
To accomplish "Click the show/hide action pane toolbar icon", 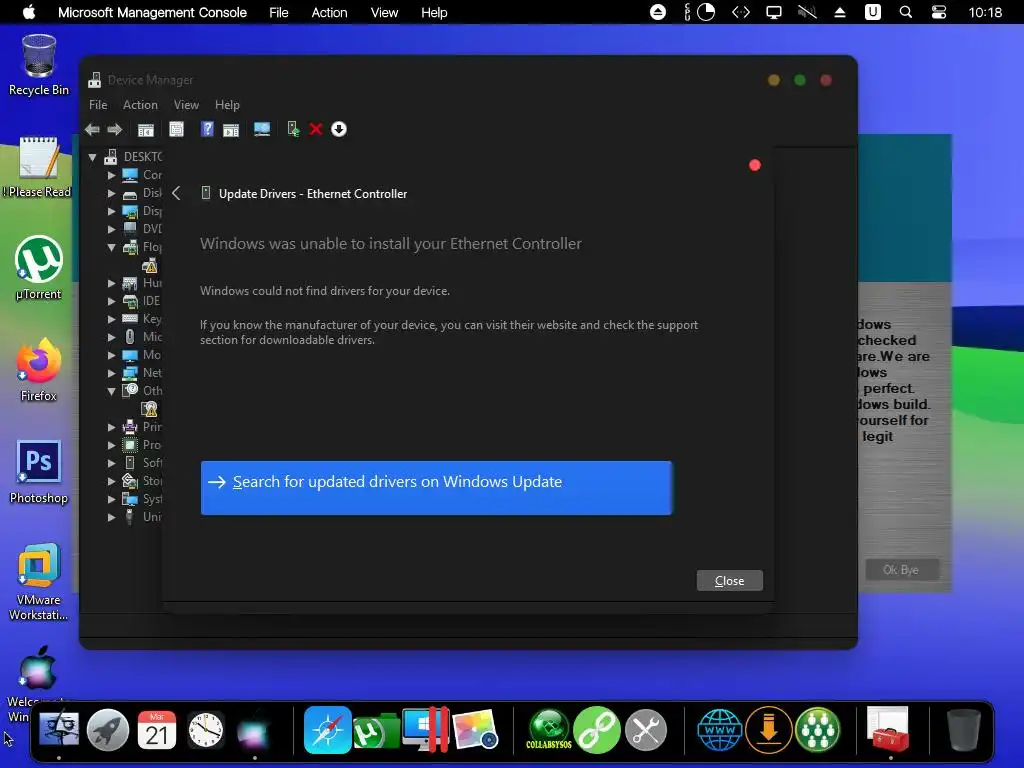I will pos(231,129).
